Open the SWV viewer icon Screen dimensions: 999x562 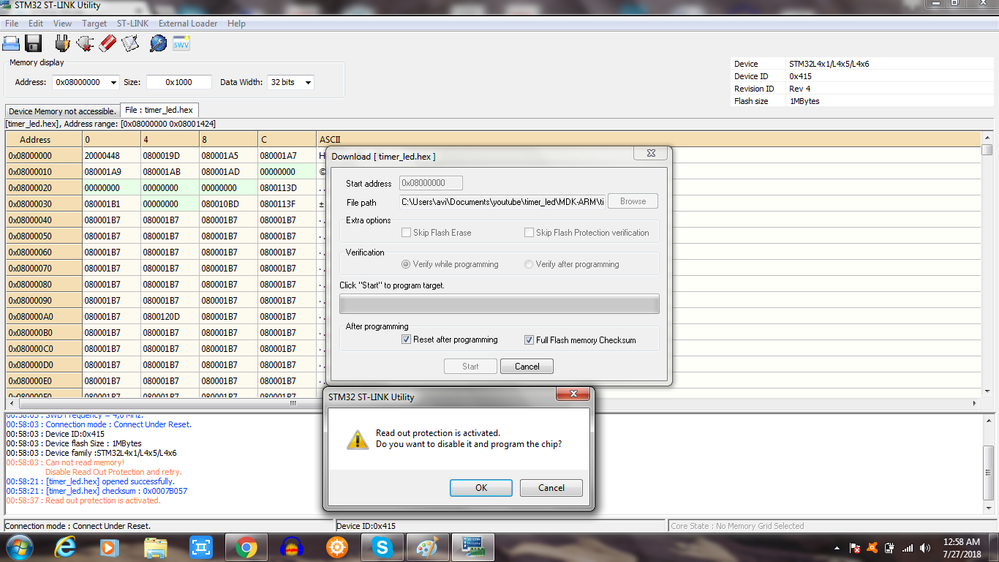pos(182,43)
